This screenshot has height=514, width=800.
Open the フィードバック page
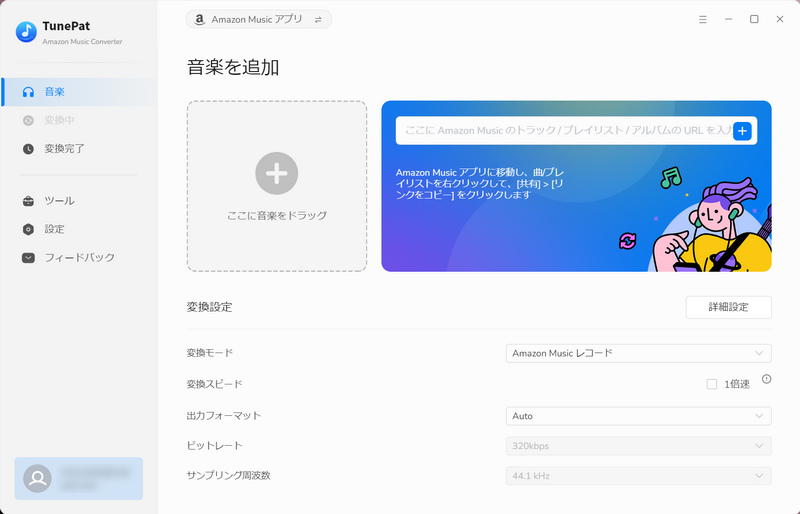pyautogui.click(x=79, y=258)
